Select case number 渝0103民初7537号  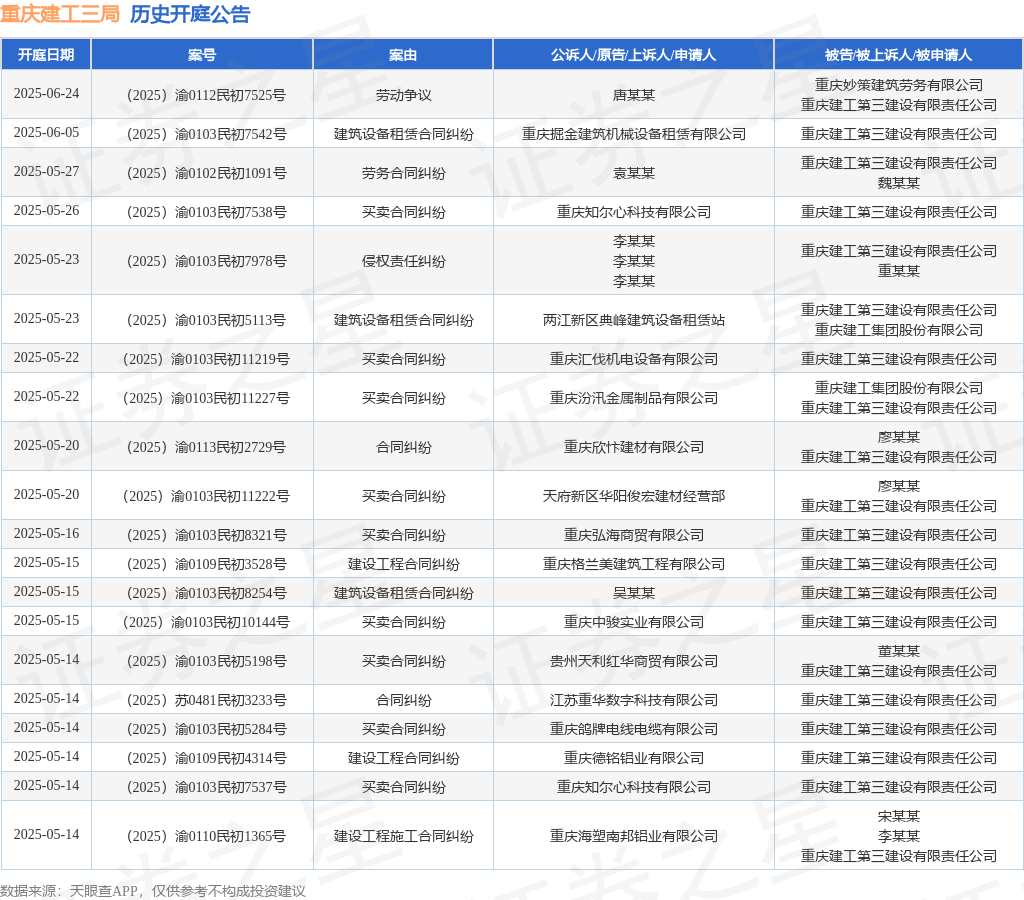[206, 788]
